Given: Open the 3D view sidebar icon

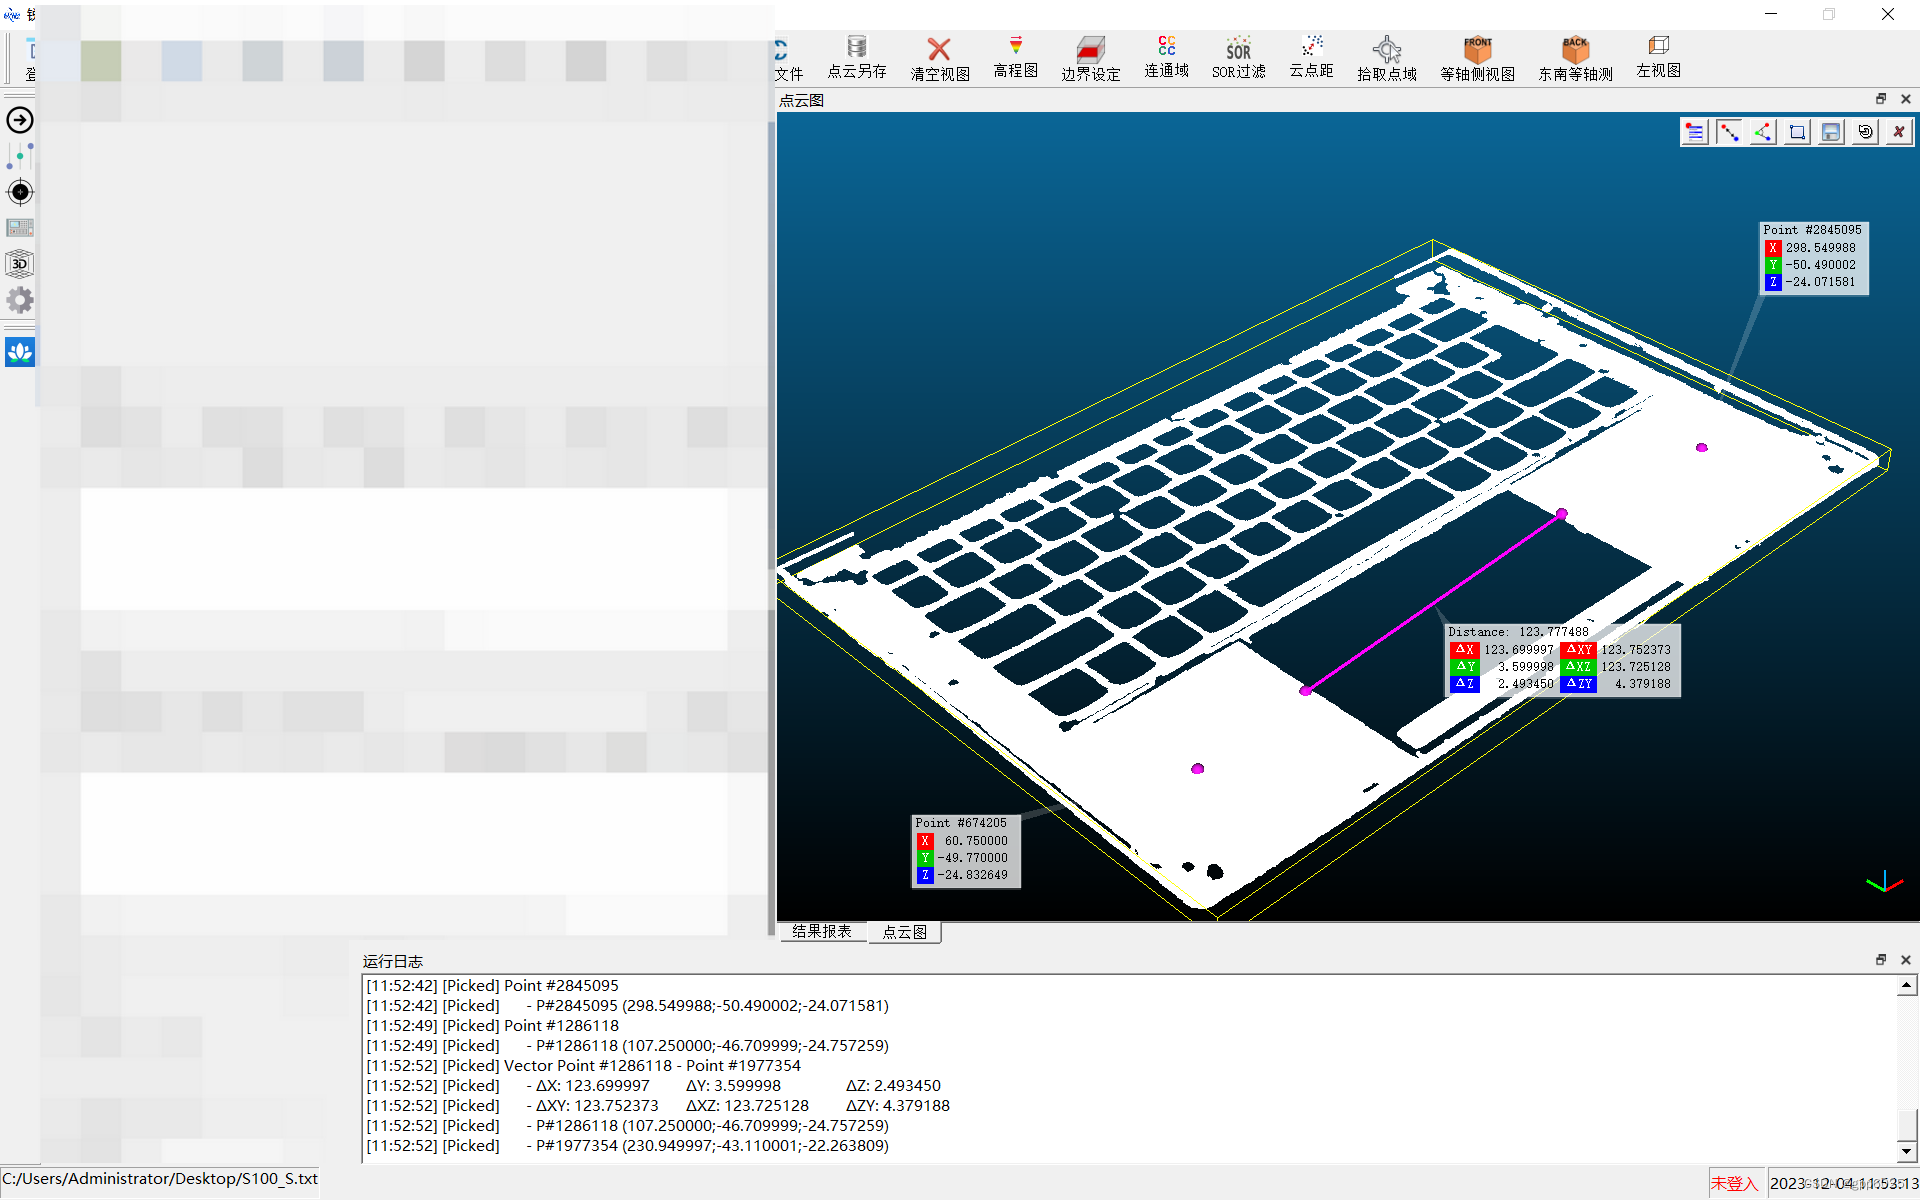Looking at the screenshot, I should [20, 264].
